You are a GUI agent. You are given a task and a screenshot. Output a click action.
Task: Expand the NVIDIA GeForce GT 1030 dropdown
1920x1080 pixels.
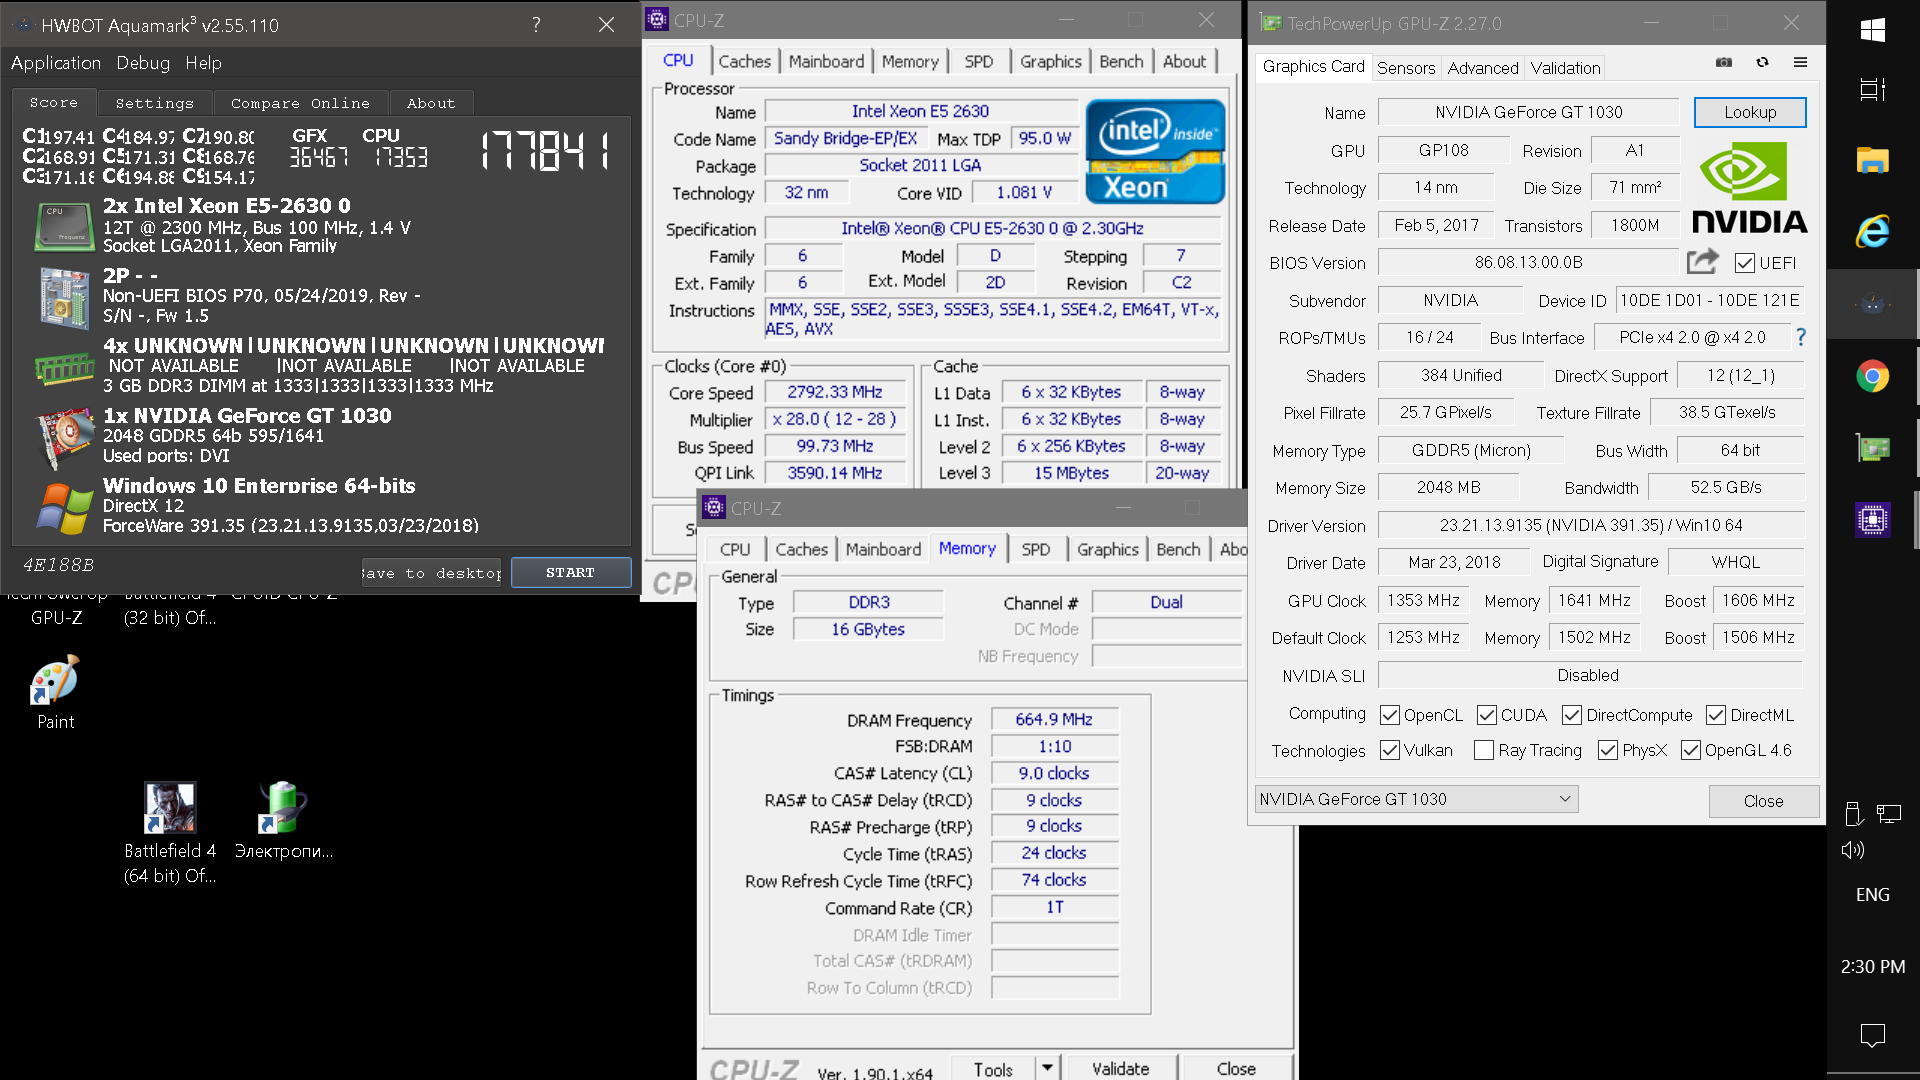[x=1416, y=799]
